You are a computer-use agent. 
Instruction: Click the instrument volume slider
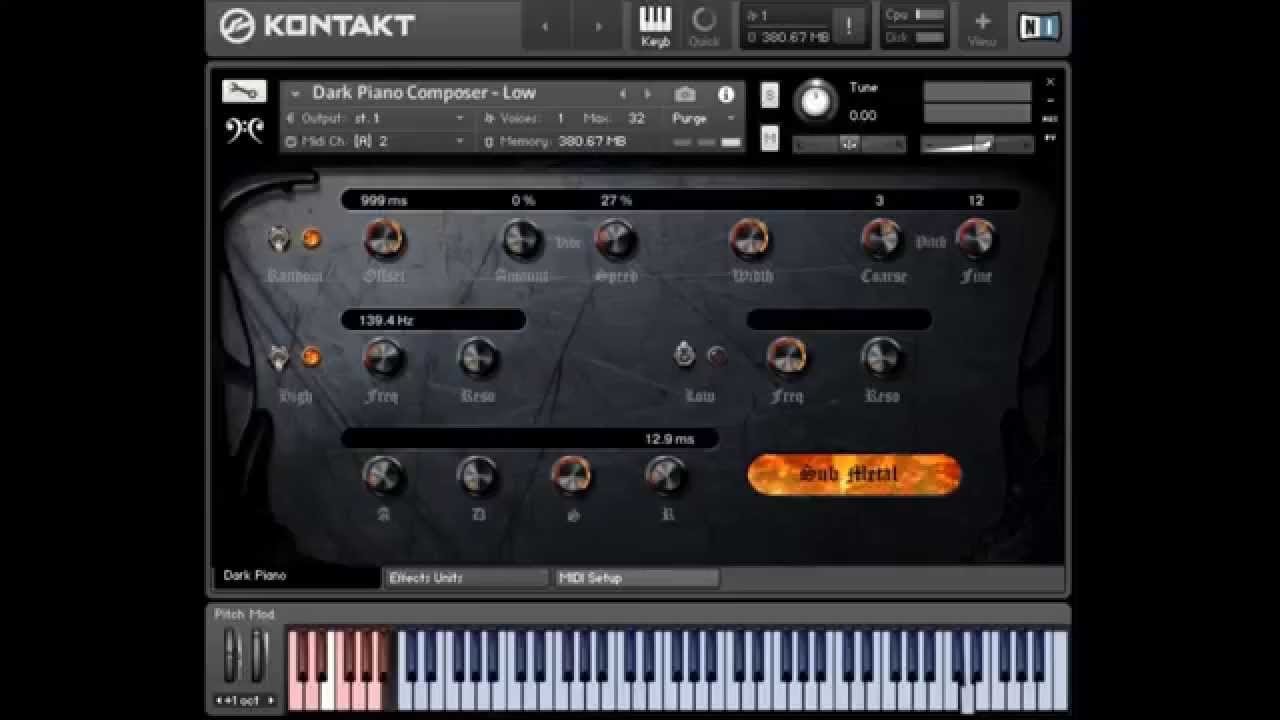tap(977, 145)
